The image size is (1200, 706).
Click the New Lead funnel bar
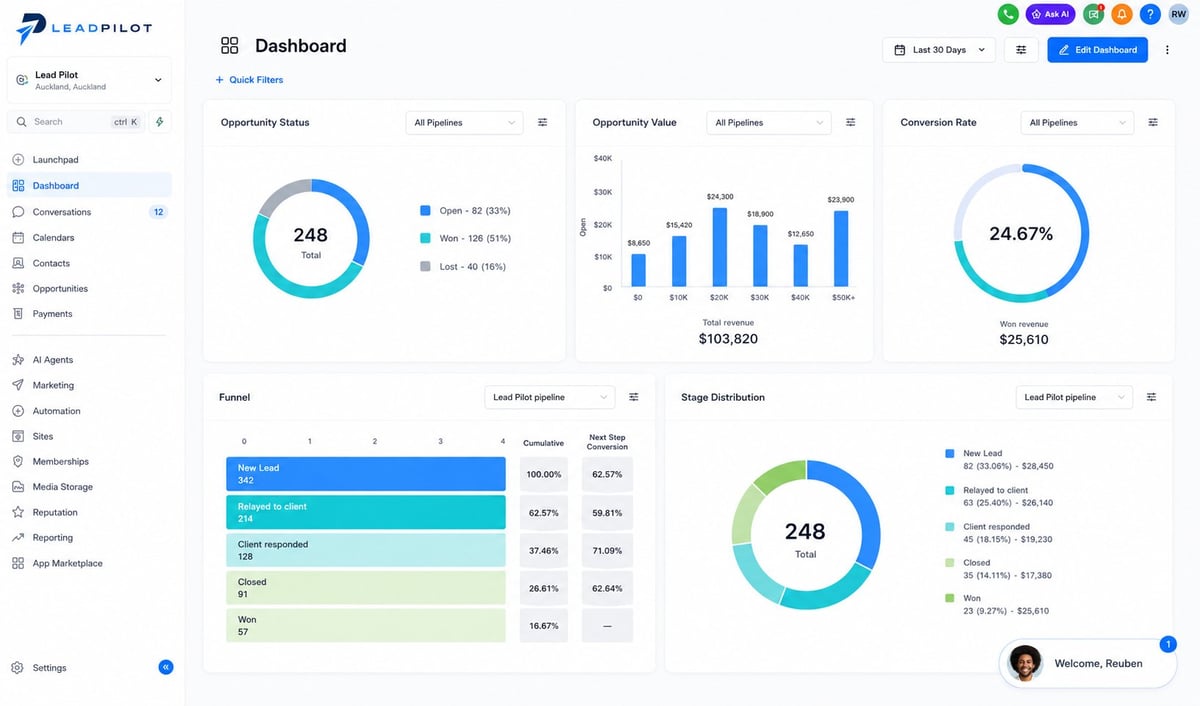[366, 474]
